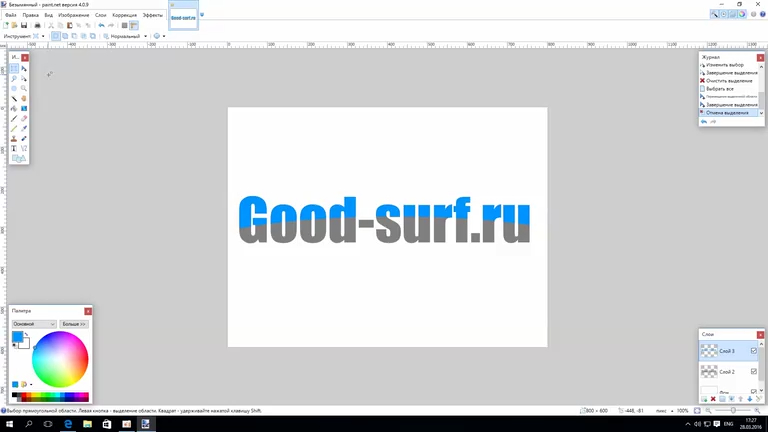Select the Eraser tool
This screenshot has height=432, width=768.
tap(24, 119)
